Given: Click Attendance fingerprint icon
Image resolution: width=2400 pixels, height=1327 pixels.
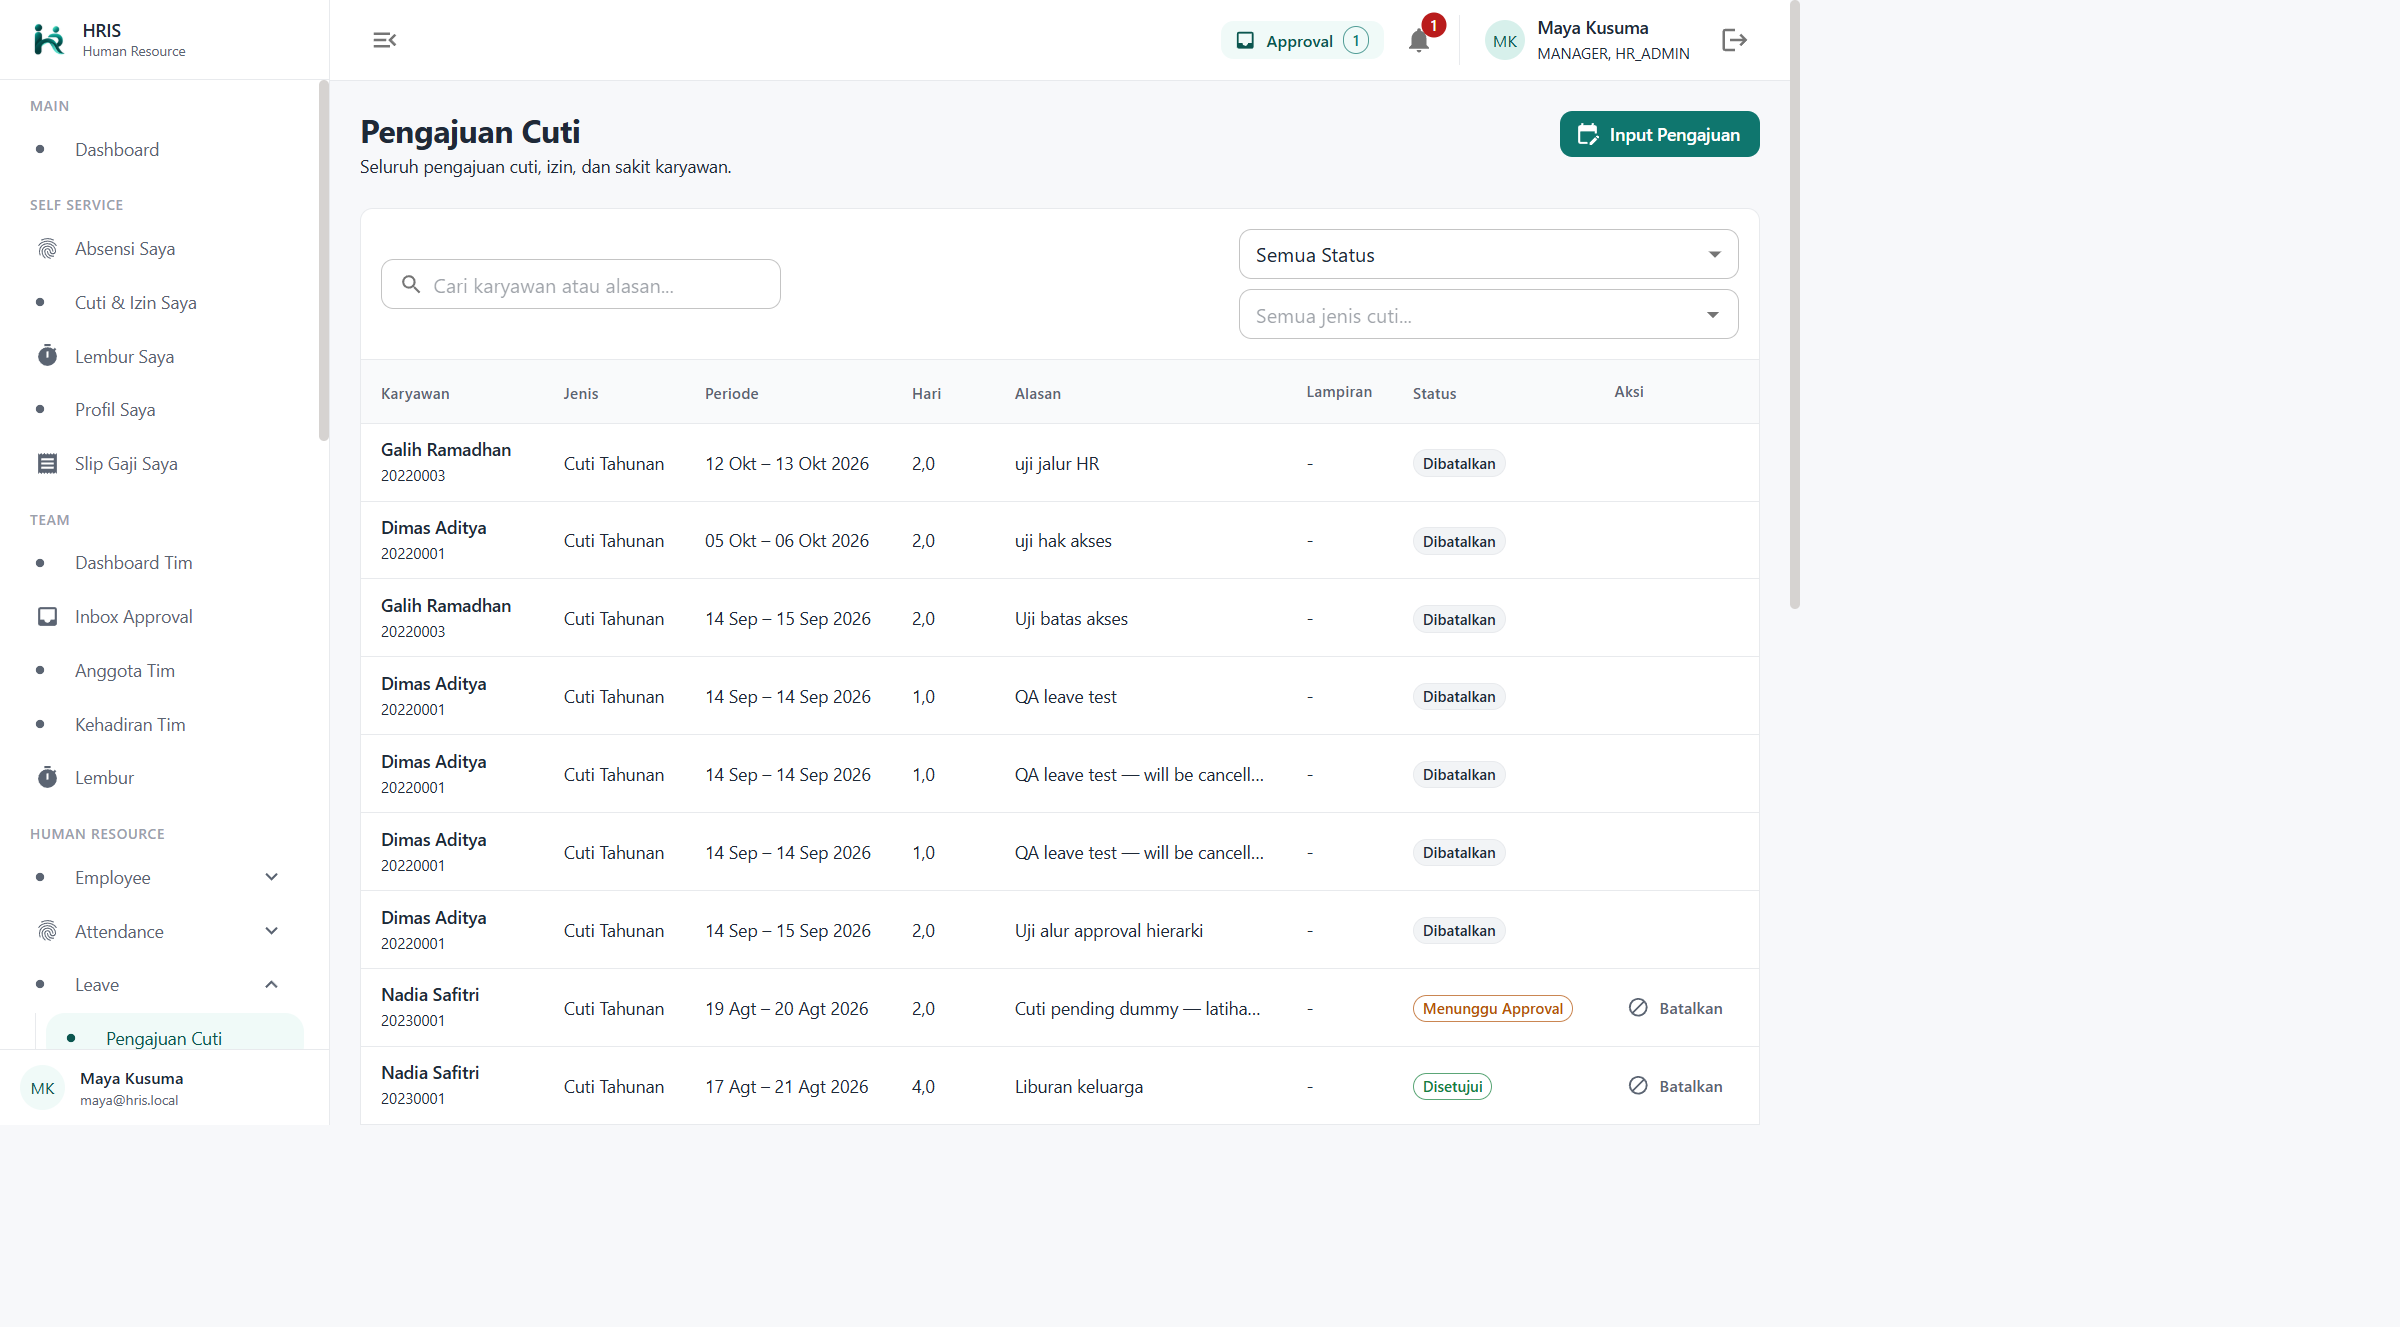Looking at the screenshot, I should pos(47,932).
